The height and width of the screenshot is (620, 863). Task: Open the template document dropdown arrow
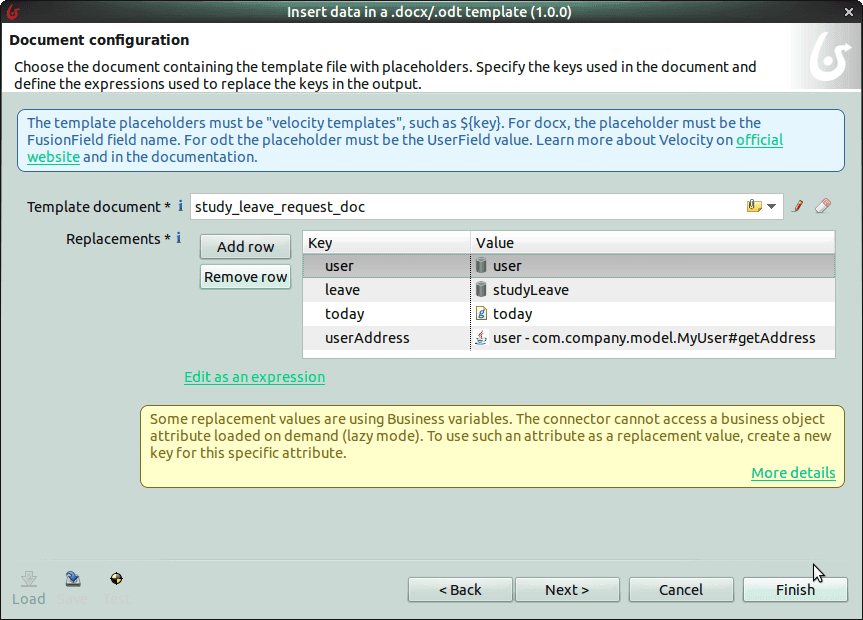pos(771,206)
